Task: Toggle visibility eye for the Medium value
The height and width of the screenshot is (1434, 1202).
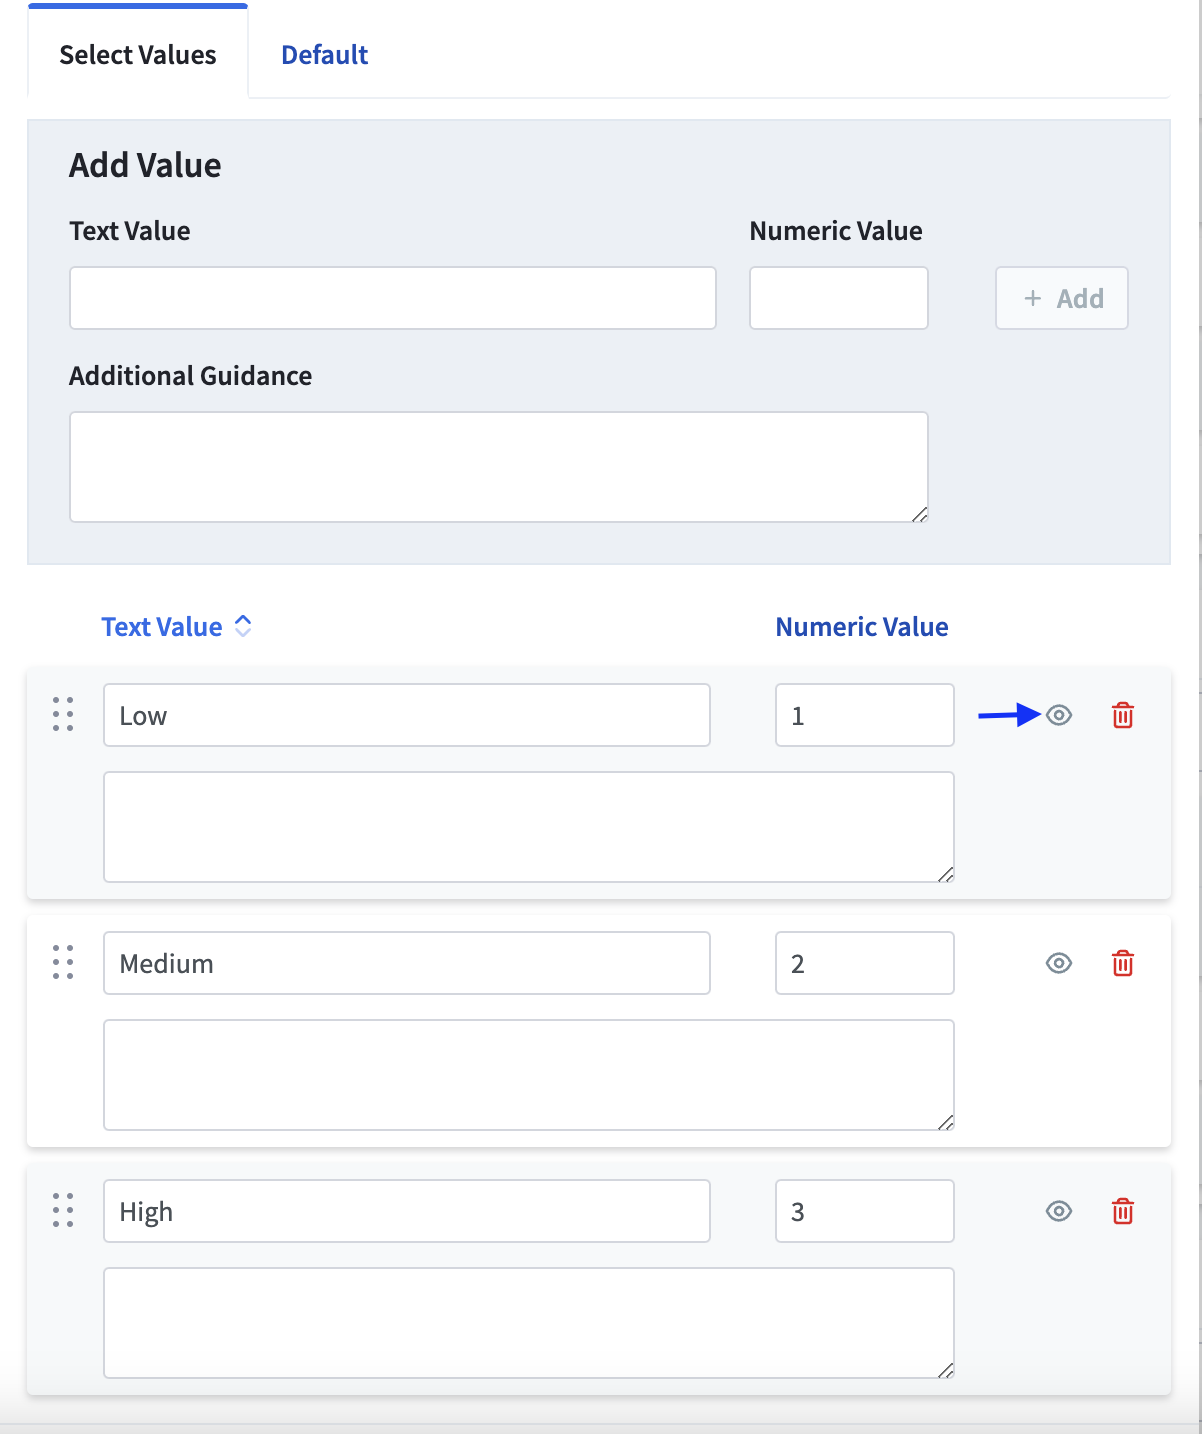Action: (1059, 963)
